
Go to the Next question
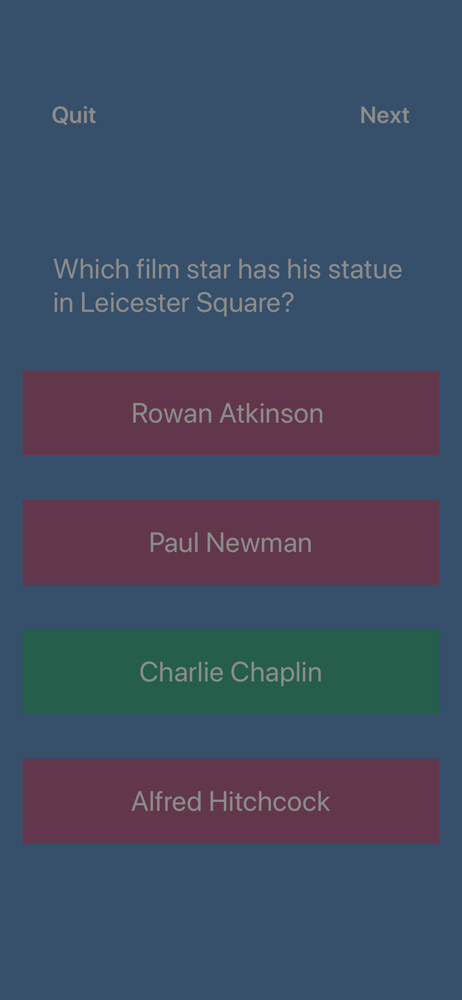point(385,115)
